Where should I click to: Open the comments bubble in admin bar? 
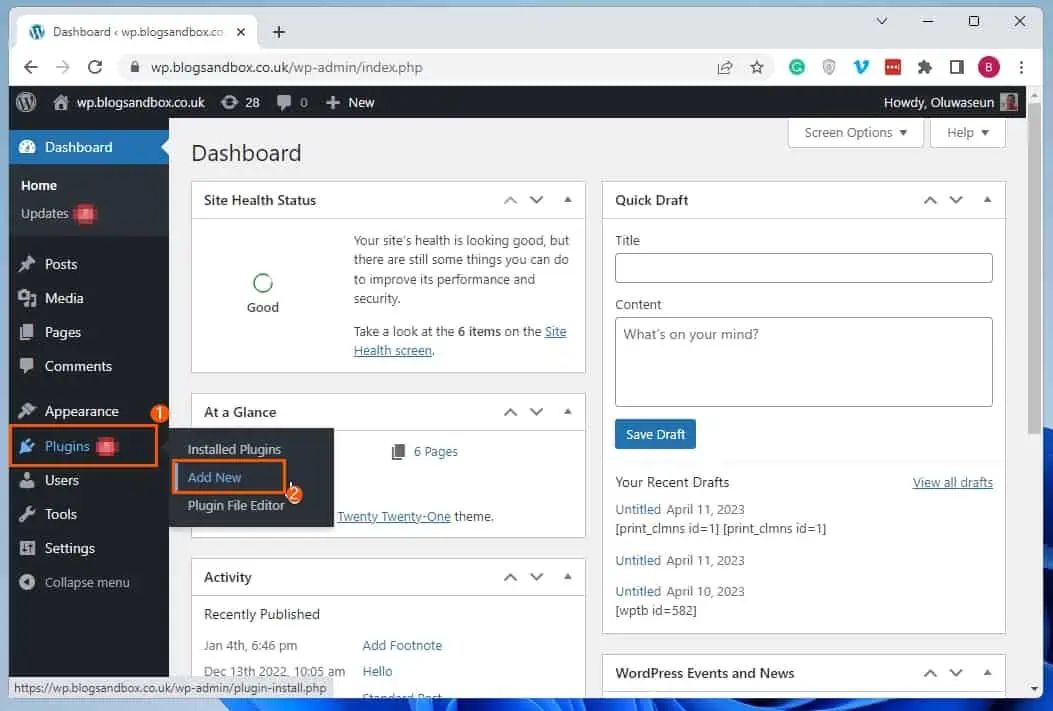point(292,102)
